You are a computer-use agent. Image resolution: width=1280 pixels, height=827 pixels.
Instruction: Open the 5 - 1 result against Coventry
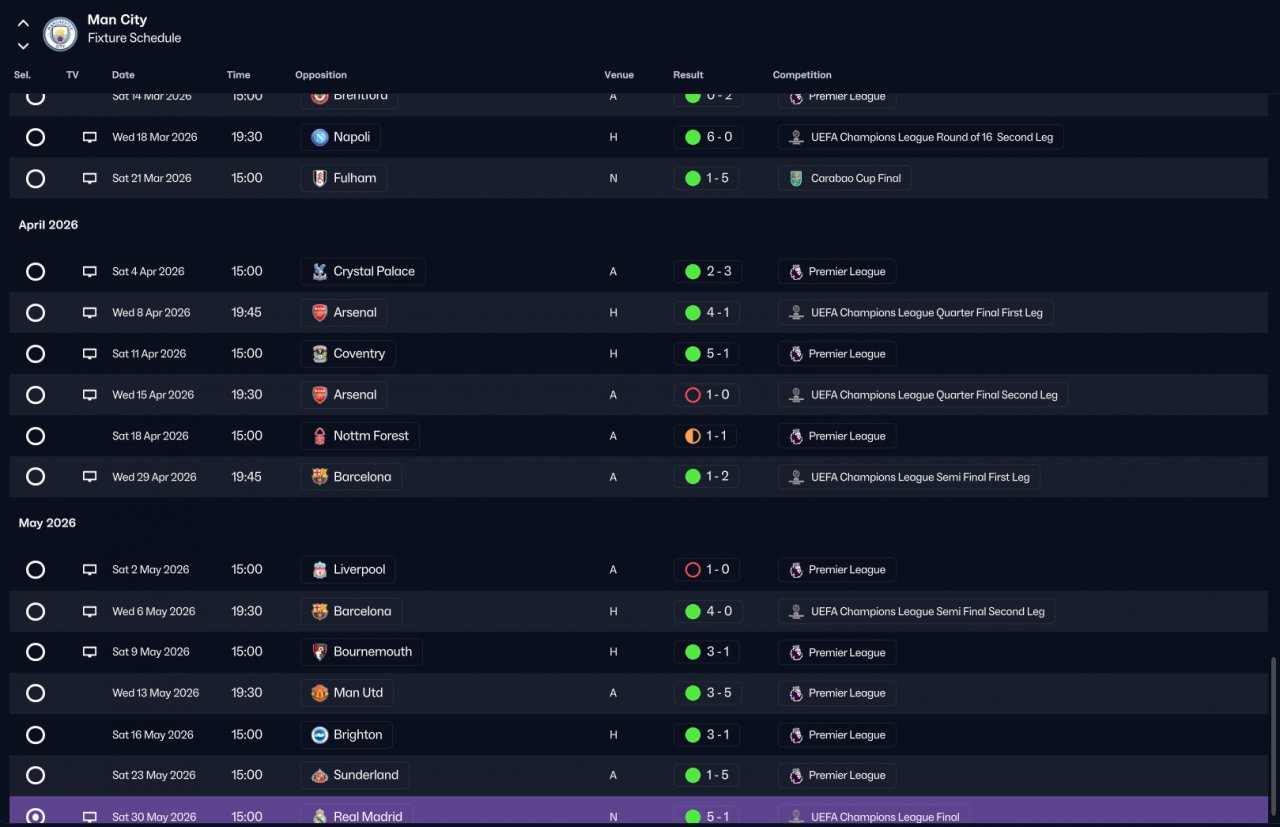tap(708, 353)
